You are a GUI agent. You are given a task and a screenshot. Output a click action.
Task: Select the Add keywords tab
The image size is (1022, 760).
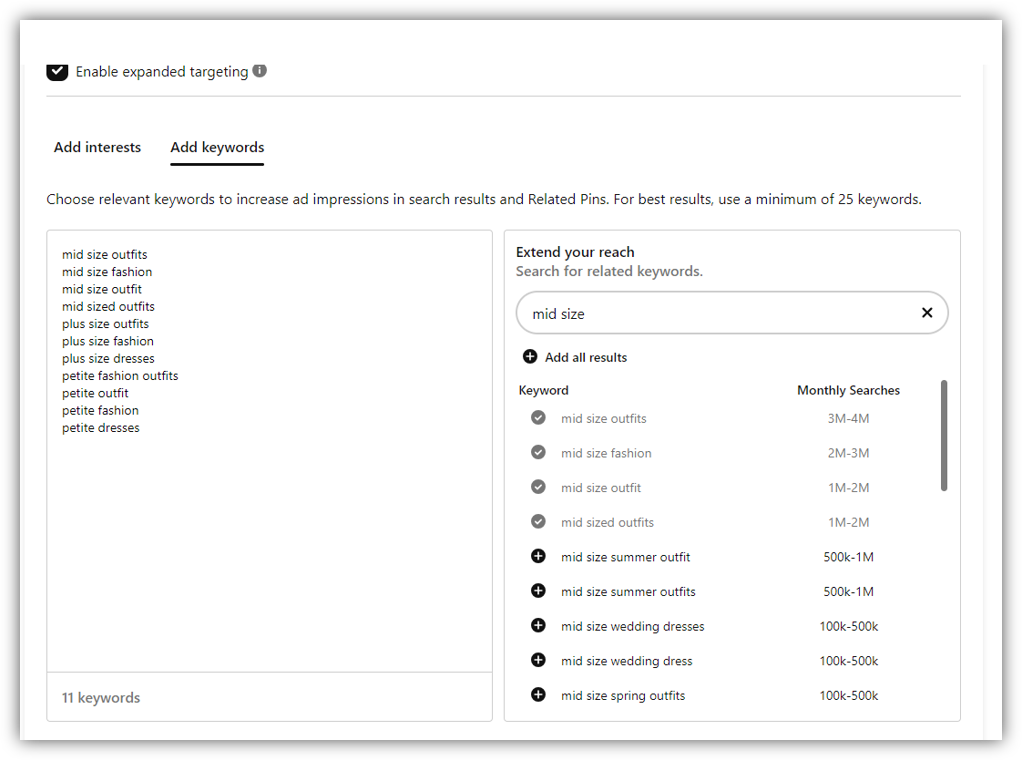click(x=217, y=147)
